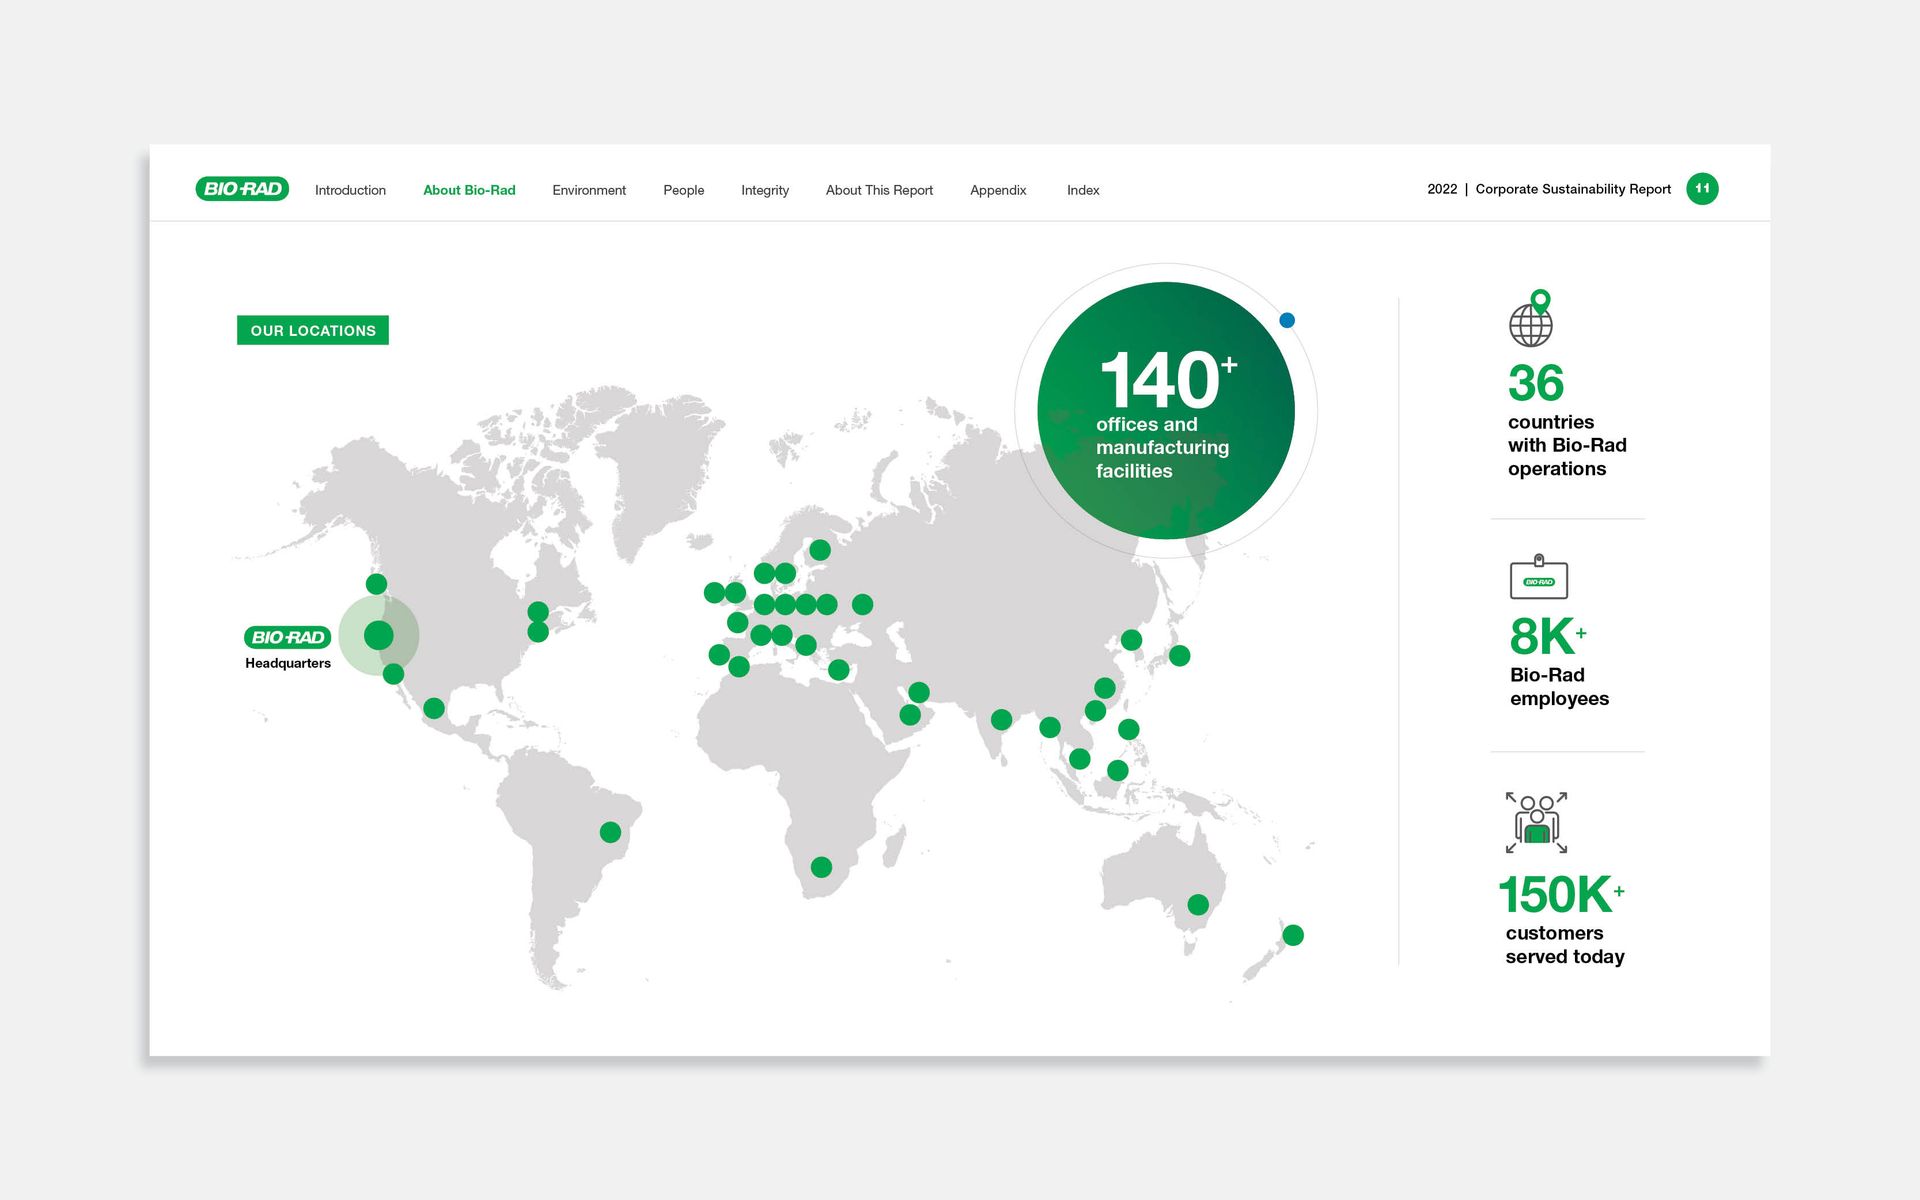The image size is (1920, 1200).
Task: Go to the Appendix link
Action: click(x=998, y=190)
